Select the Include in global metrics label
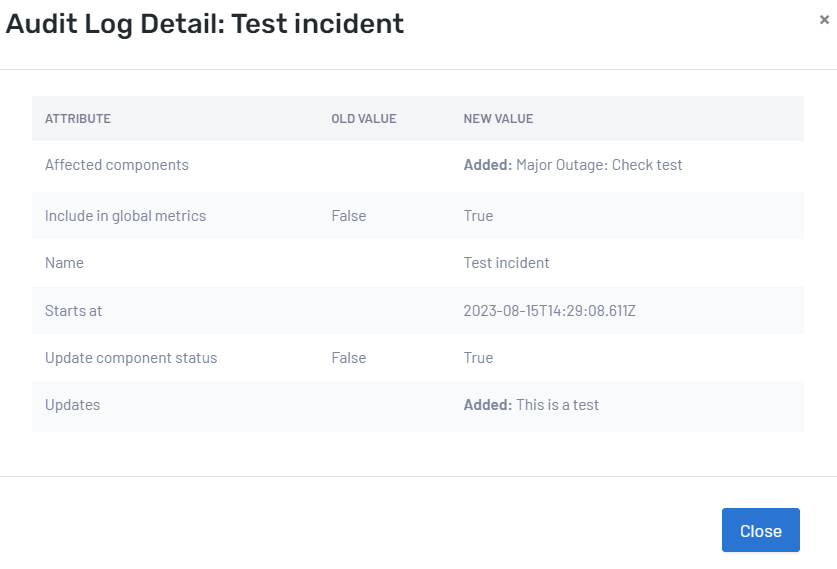This screenshot has width=837, height=569. point(125,216)
